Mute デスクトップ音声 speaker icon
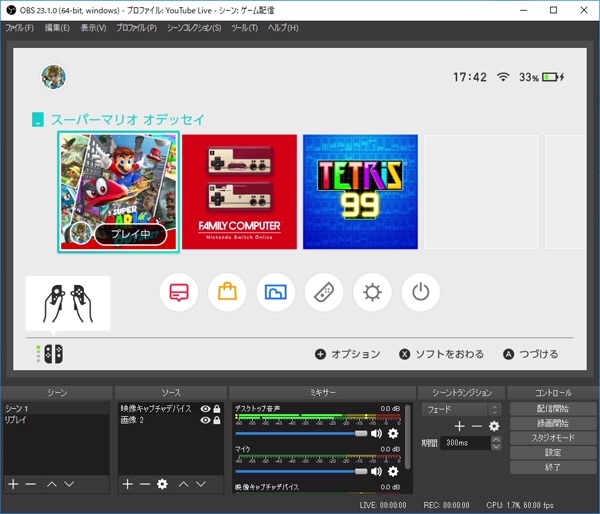Screen dimensions: 600x514 (x=377, y=433)
